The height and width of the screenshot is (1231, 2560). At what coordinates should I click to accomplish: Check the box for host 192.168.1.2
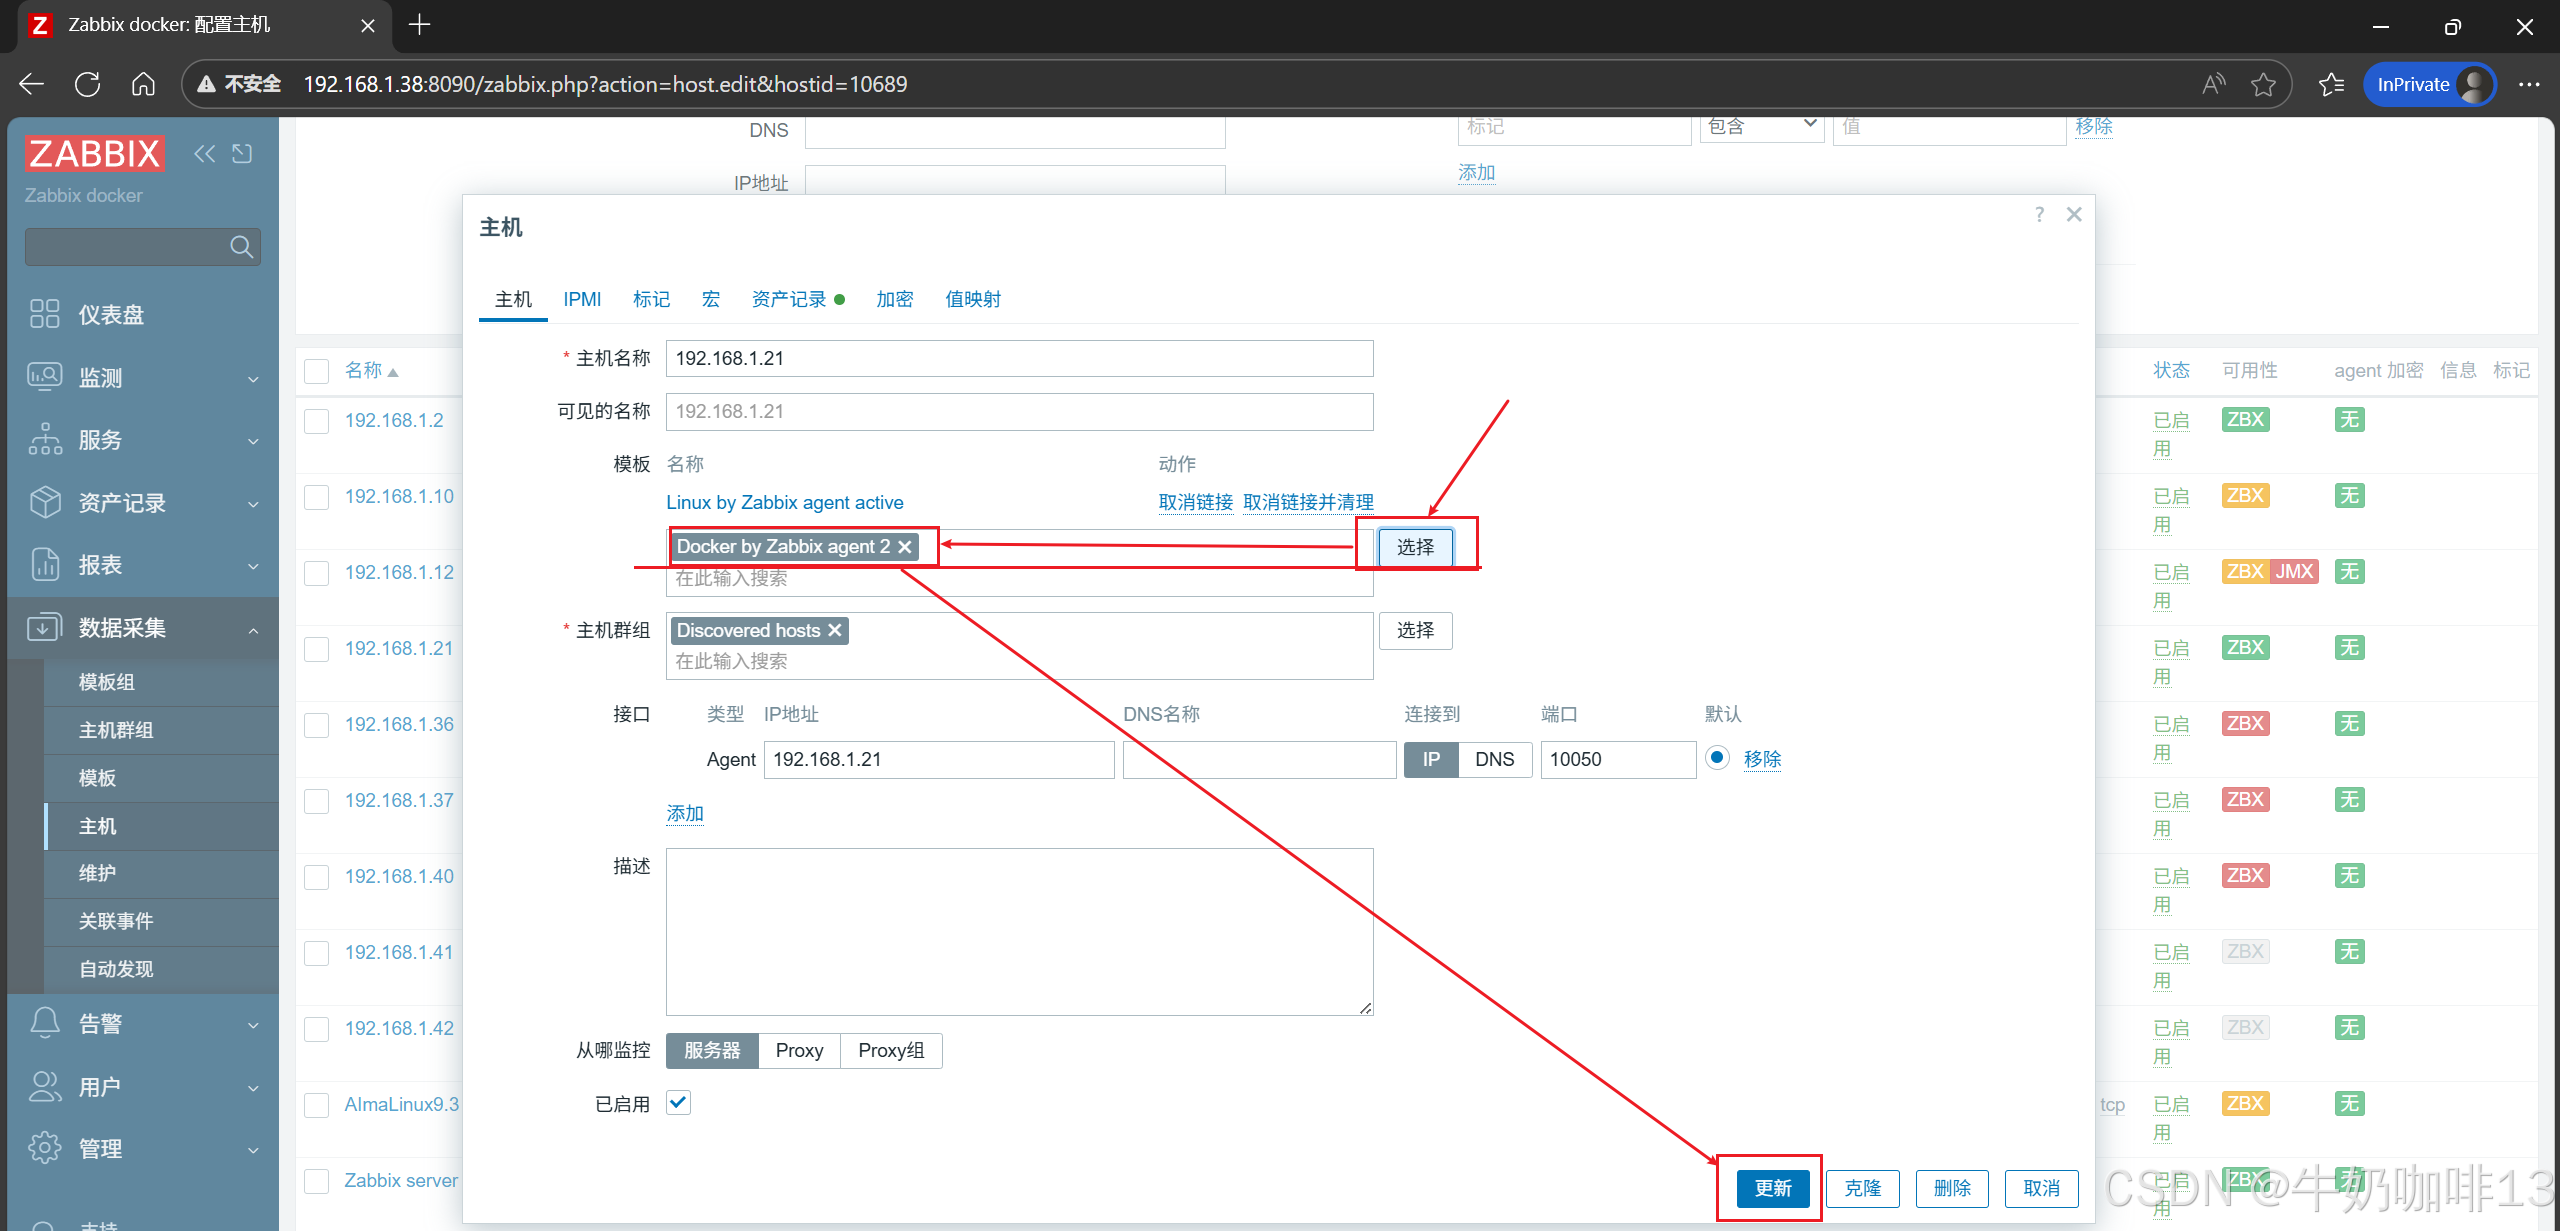point(317,421)
